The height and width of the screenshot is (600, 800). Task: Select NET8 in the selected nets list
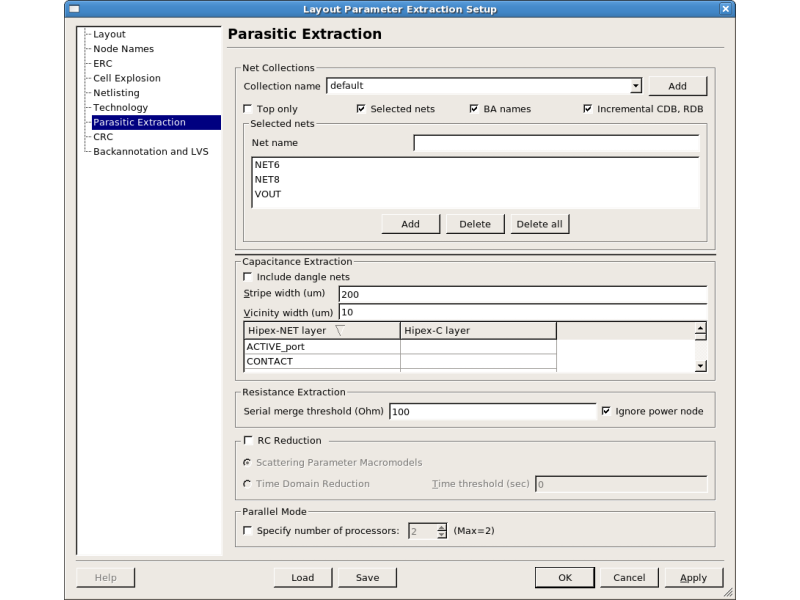pos(267,179)
